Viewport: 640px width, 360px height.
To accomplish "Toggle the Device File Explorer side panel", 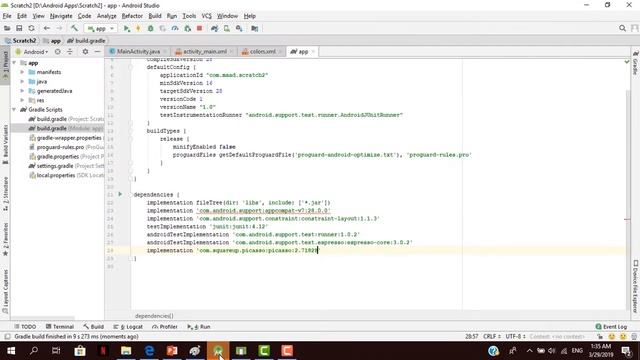I will point(636,287).
